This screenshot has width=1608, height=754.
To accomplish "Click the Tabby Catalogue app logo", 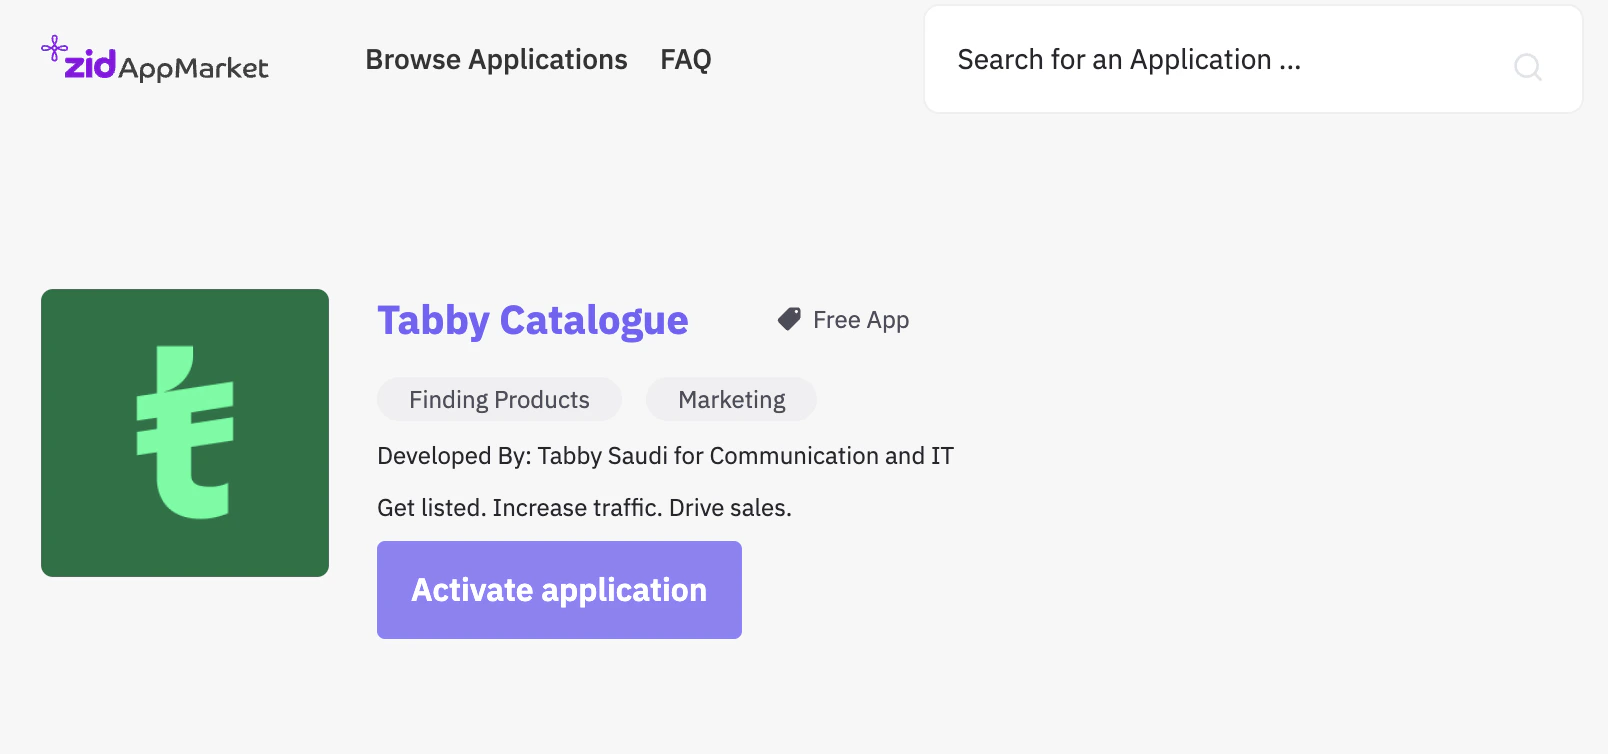I will pos(185,433).
